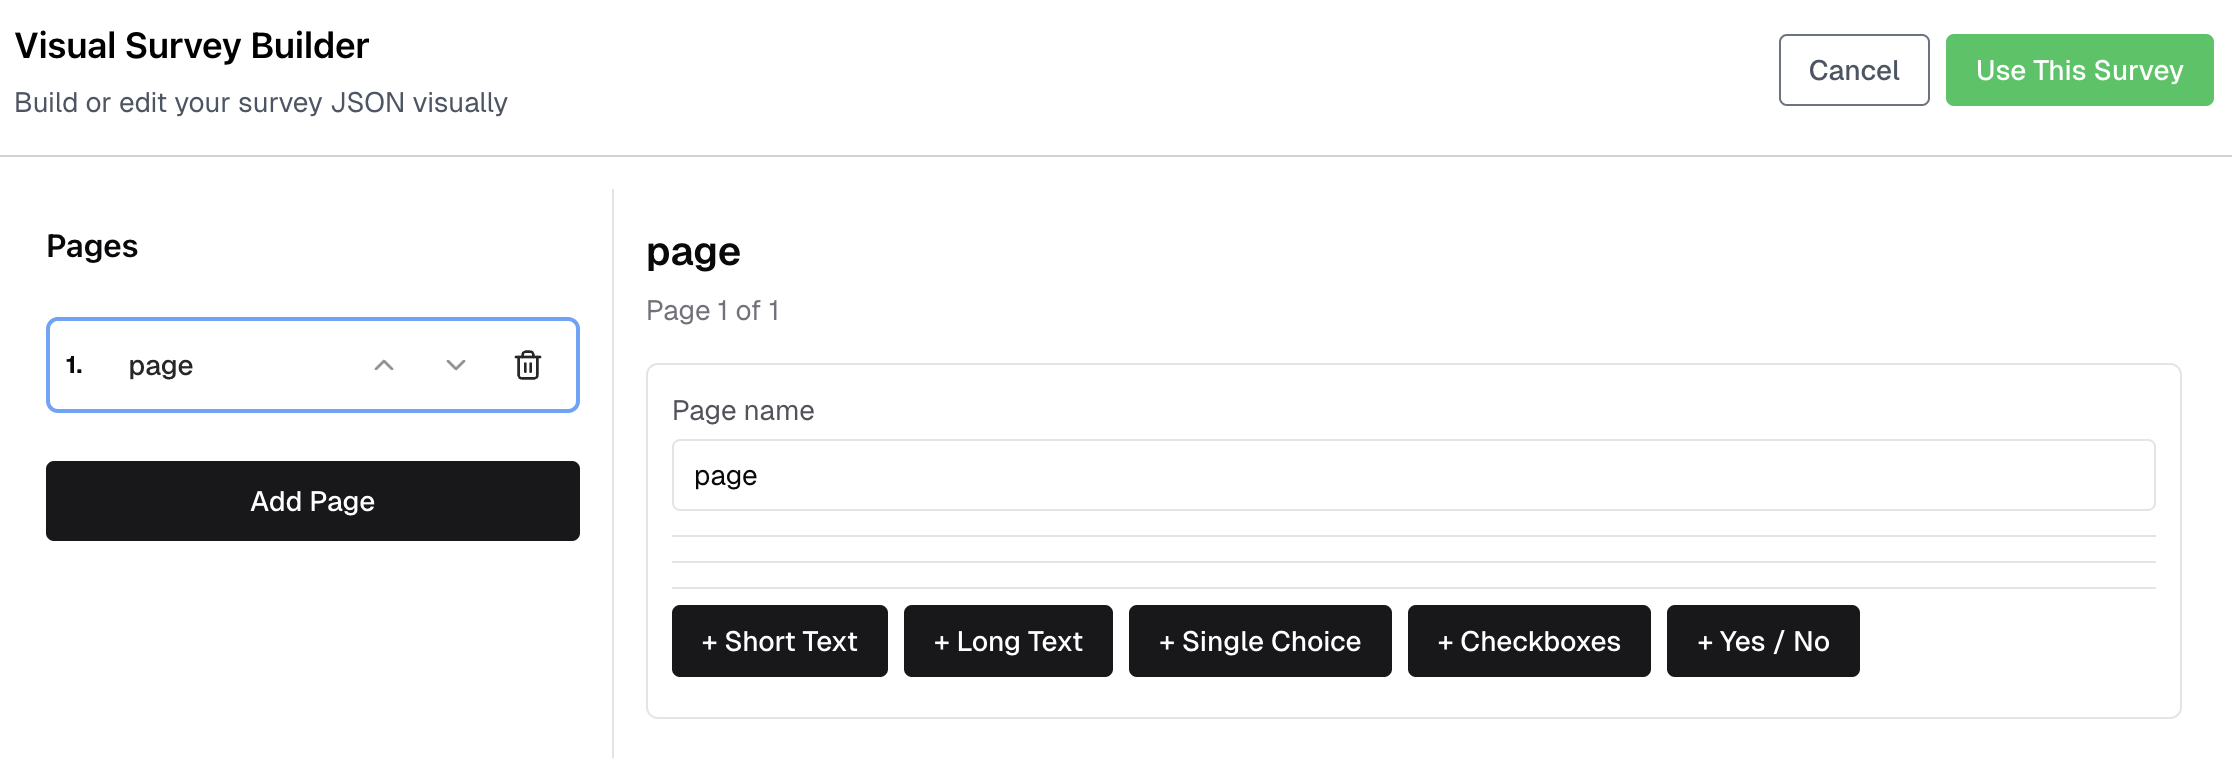Select the page name text in sidebar
The height and width of the screenshot is (758, 2232).
click(160, 365)
